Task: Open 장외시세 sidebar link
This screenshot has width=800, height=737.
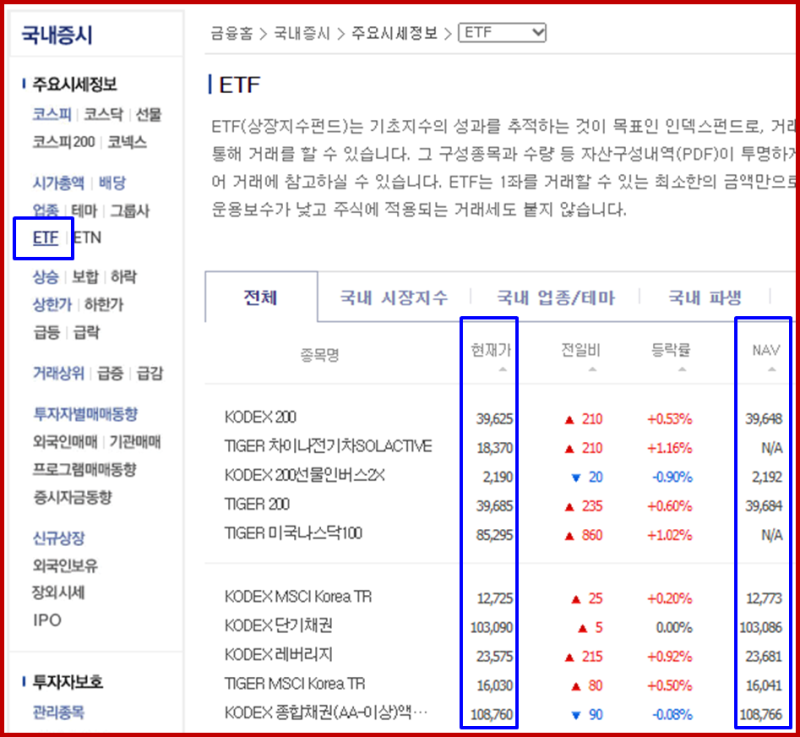Action: tap(58, 592)
